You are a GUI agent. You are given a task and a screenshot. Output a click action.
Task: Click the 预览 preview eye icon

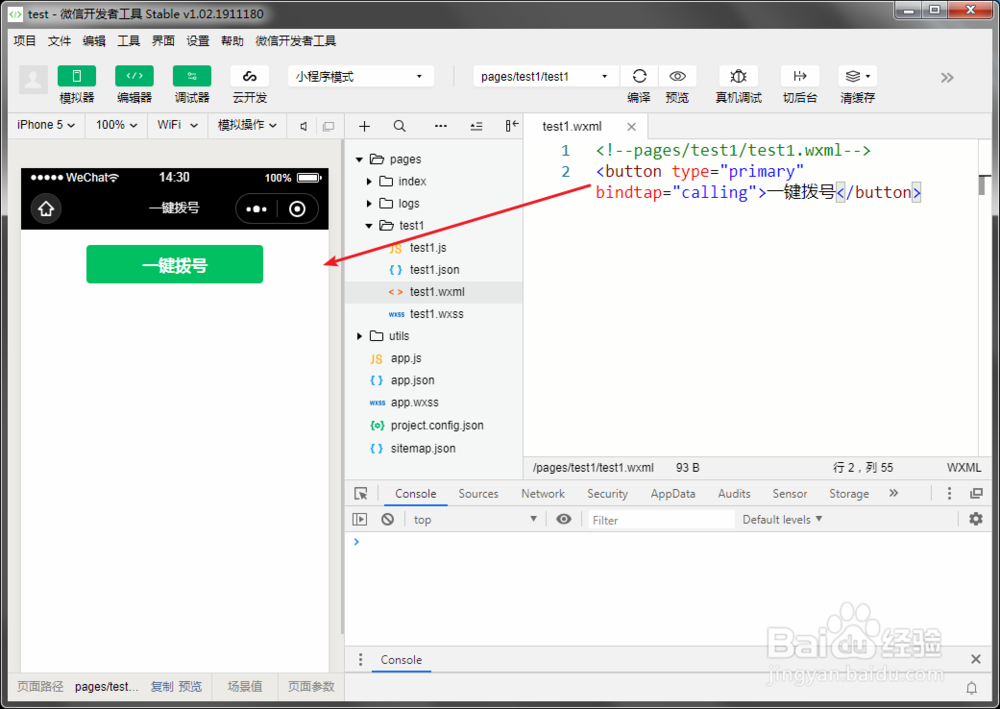(x=677, y=76)
